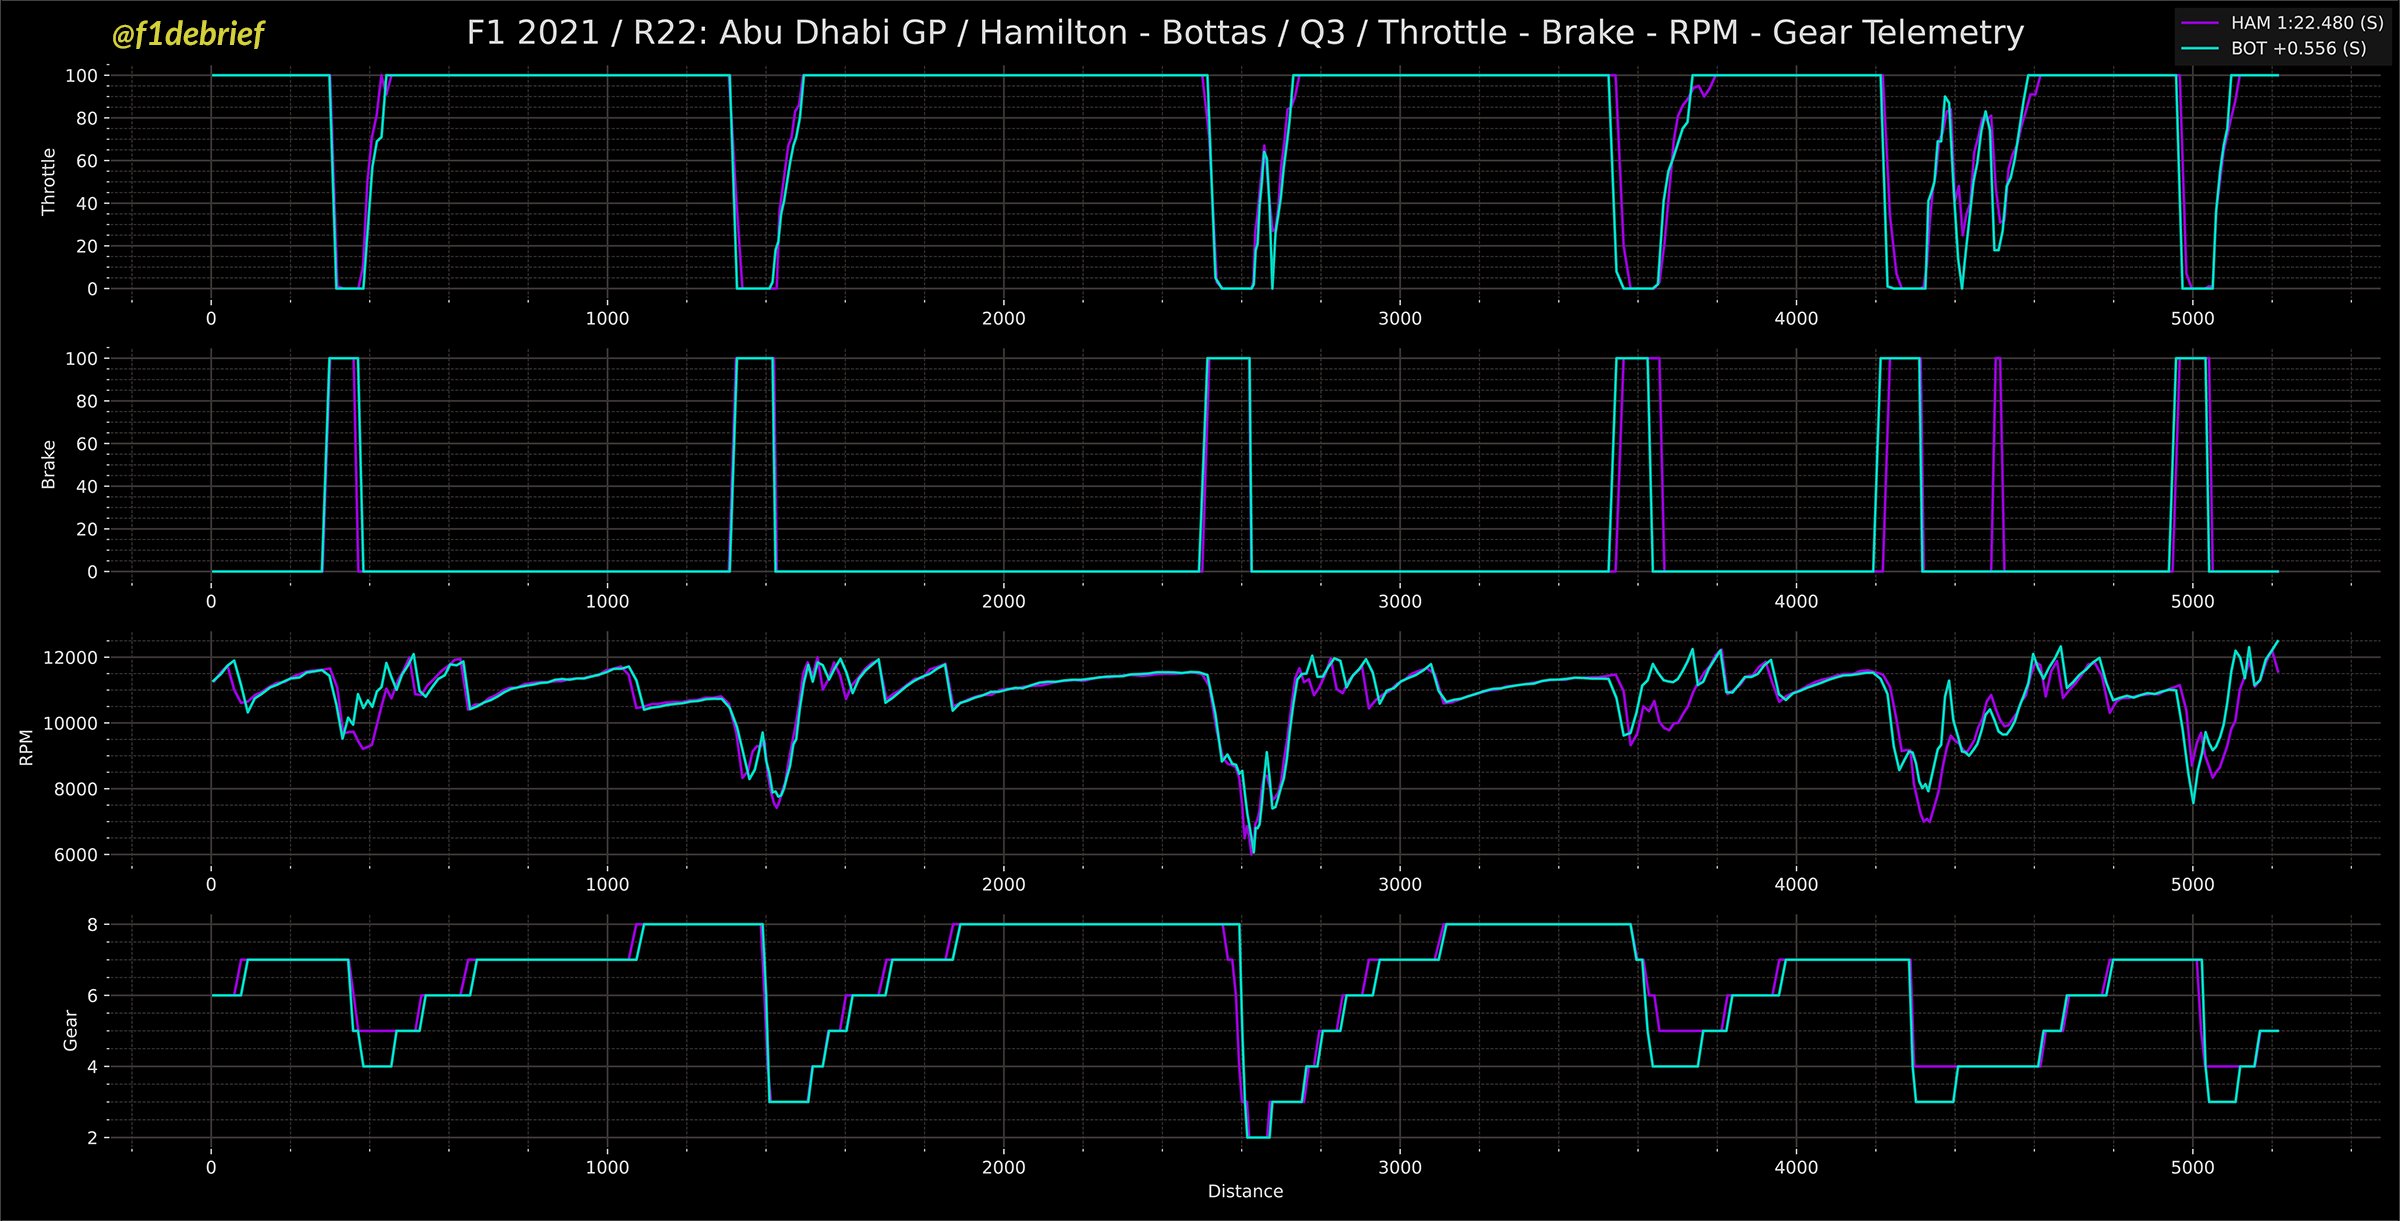Click the chart title mentioning Abu Dhabi GP
The height and width of the screenshot is (1221, 2400).
(1245, 33)
